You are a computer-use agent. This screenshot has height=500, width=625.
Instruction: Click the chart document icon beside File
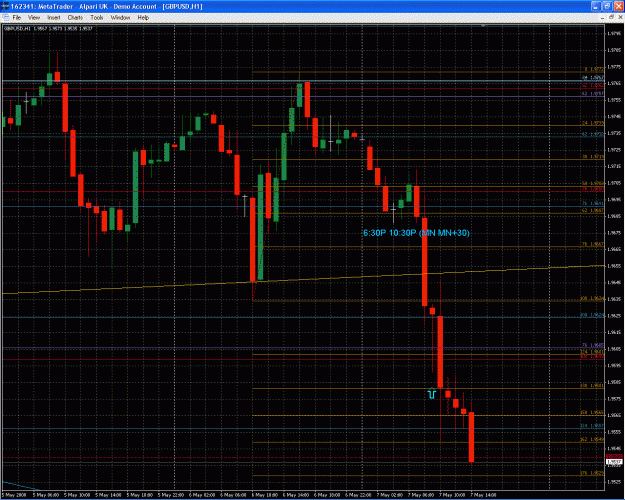pyautogui.click(x=6, y=18)
